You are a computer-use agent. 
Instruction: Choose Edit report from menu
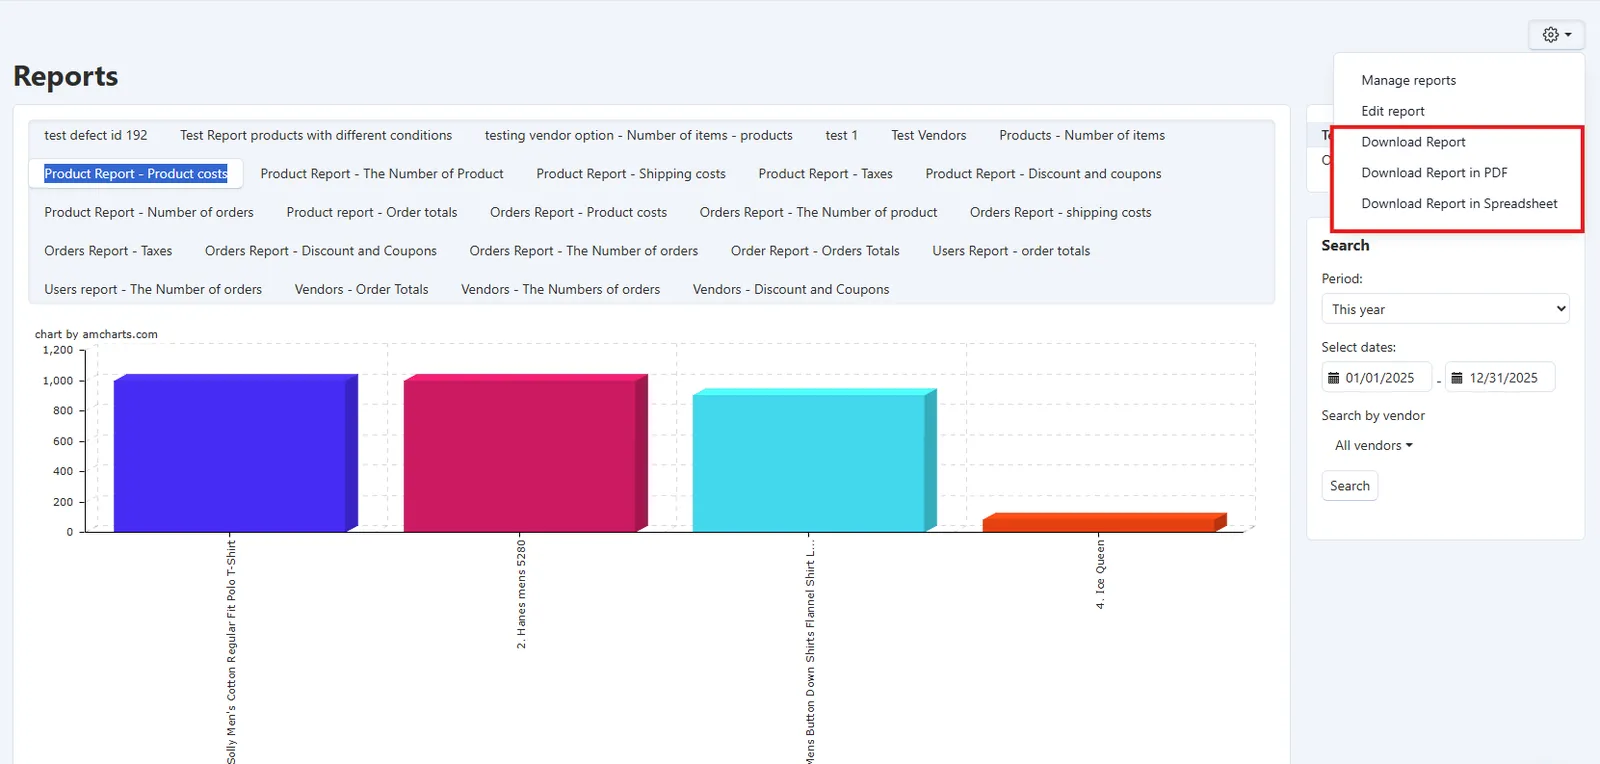coord(1392,111)
